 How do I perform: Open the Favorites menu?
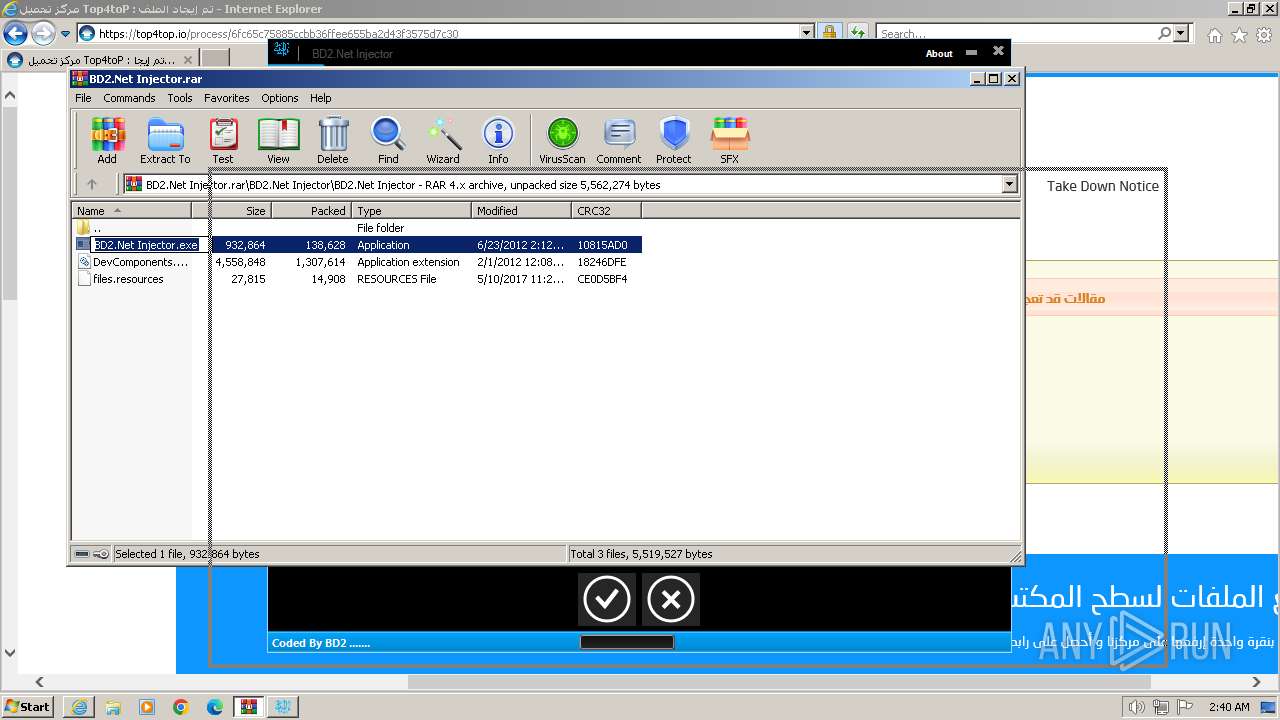click(x=227, y=98)
